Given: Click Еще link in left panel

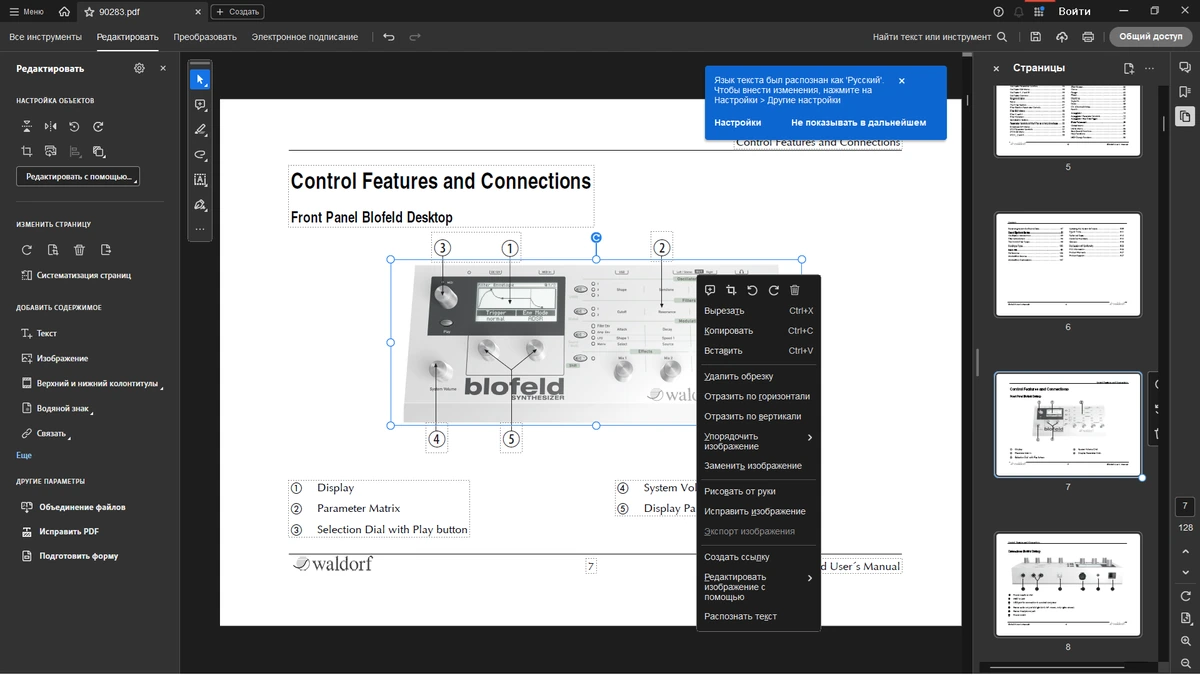Looking at the screenshot, I should pos(24,456).
